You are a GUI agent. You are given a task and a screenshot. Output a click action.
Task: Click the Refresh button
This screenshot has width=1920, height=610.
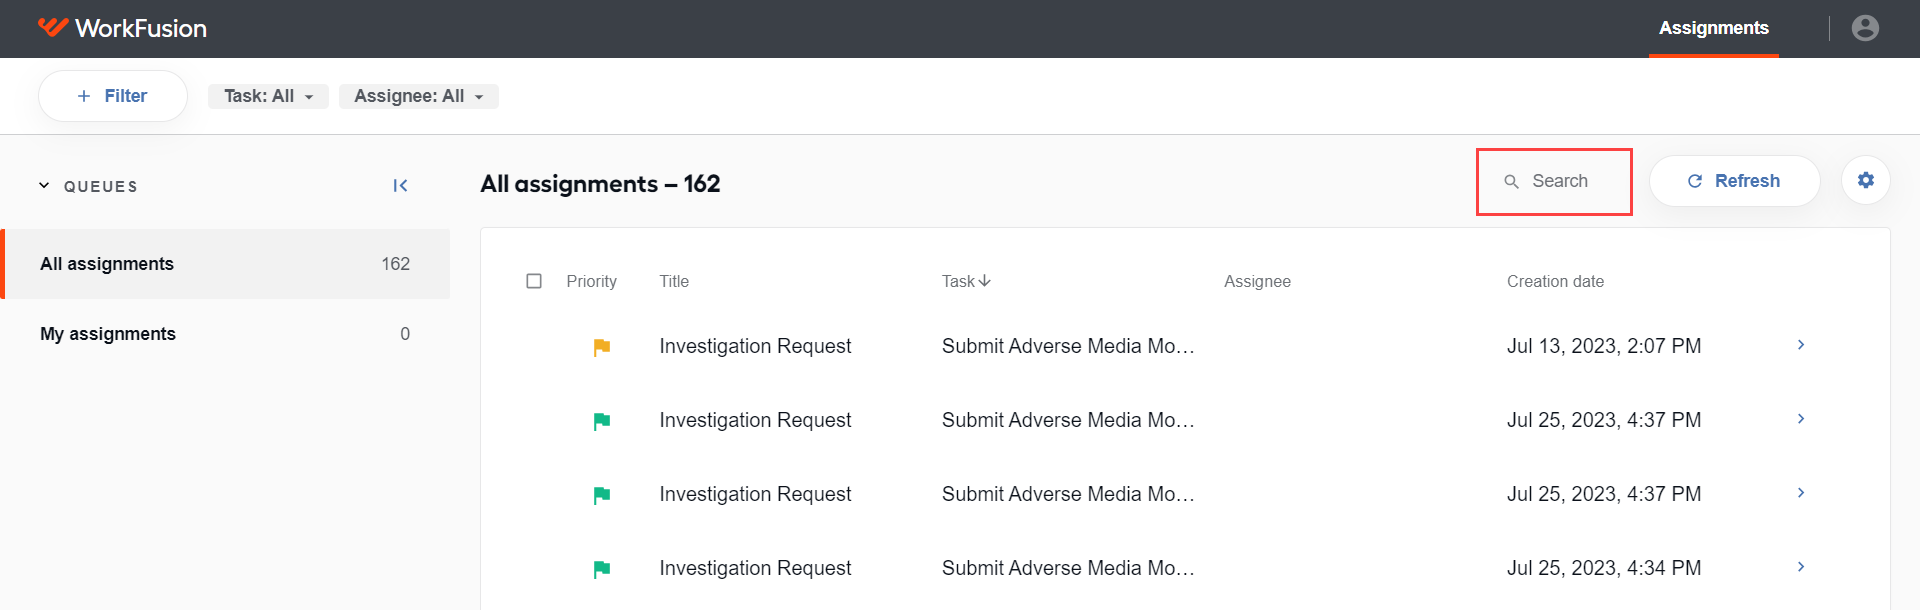click(1735, 181)
